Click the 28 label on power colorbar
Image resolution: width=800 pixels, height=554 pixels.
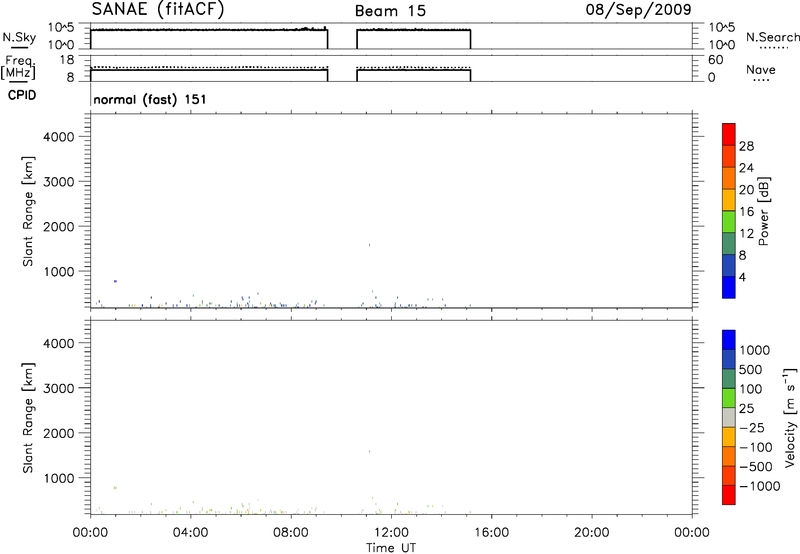(746, 146)
